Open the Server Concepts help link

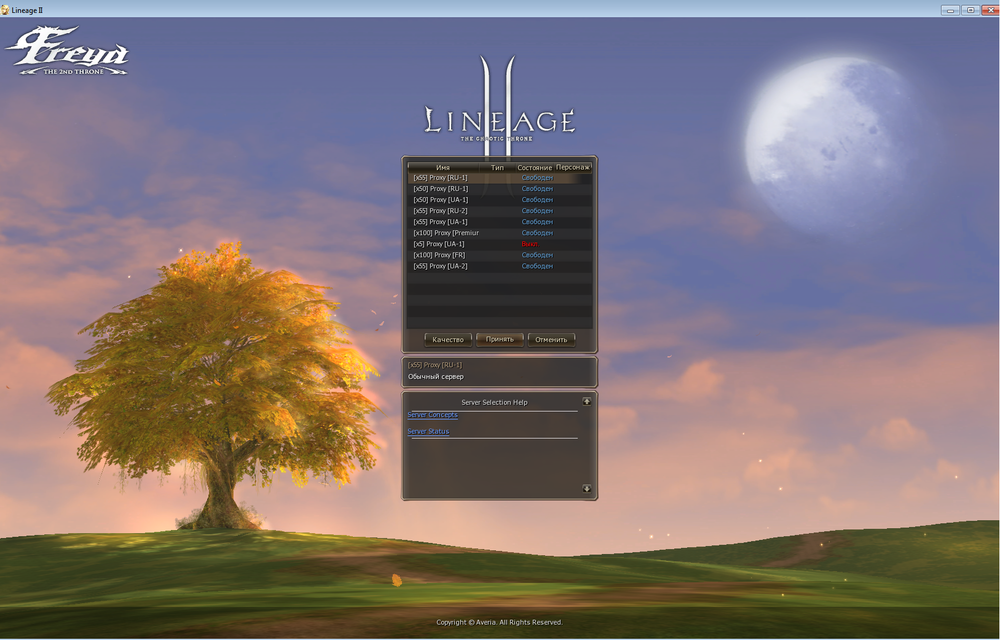pyautogui.click(x=433, y=415)
